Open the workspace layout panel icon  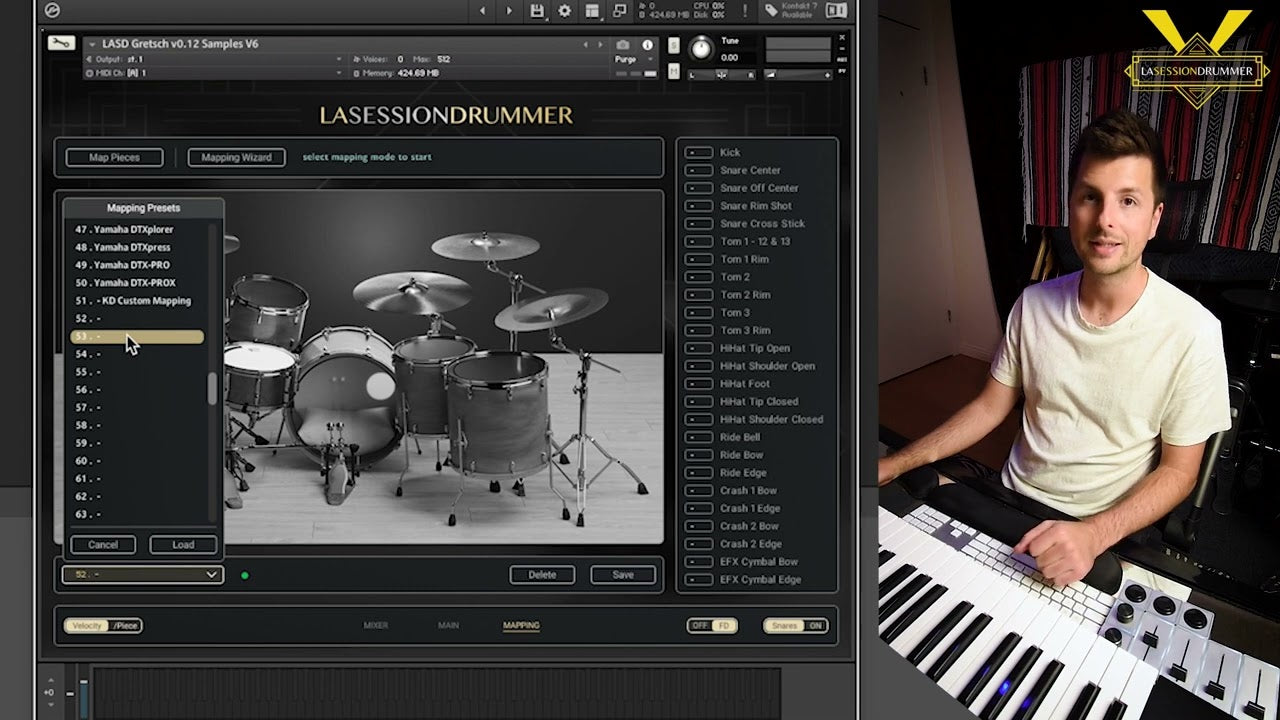[592, 11]
